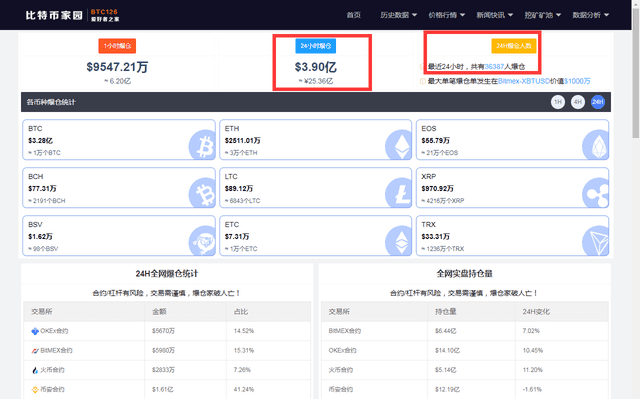Image resolution: width=640 pixels, height=399 pixels.
Task: Select the $33.31万 TRX amount
Action: [x=436, y=237]
